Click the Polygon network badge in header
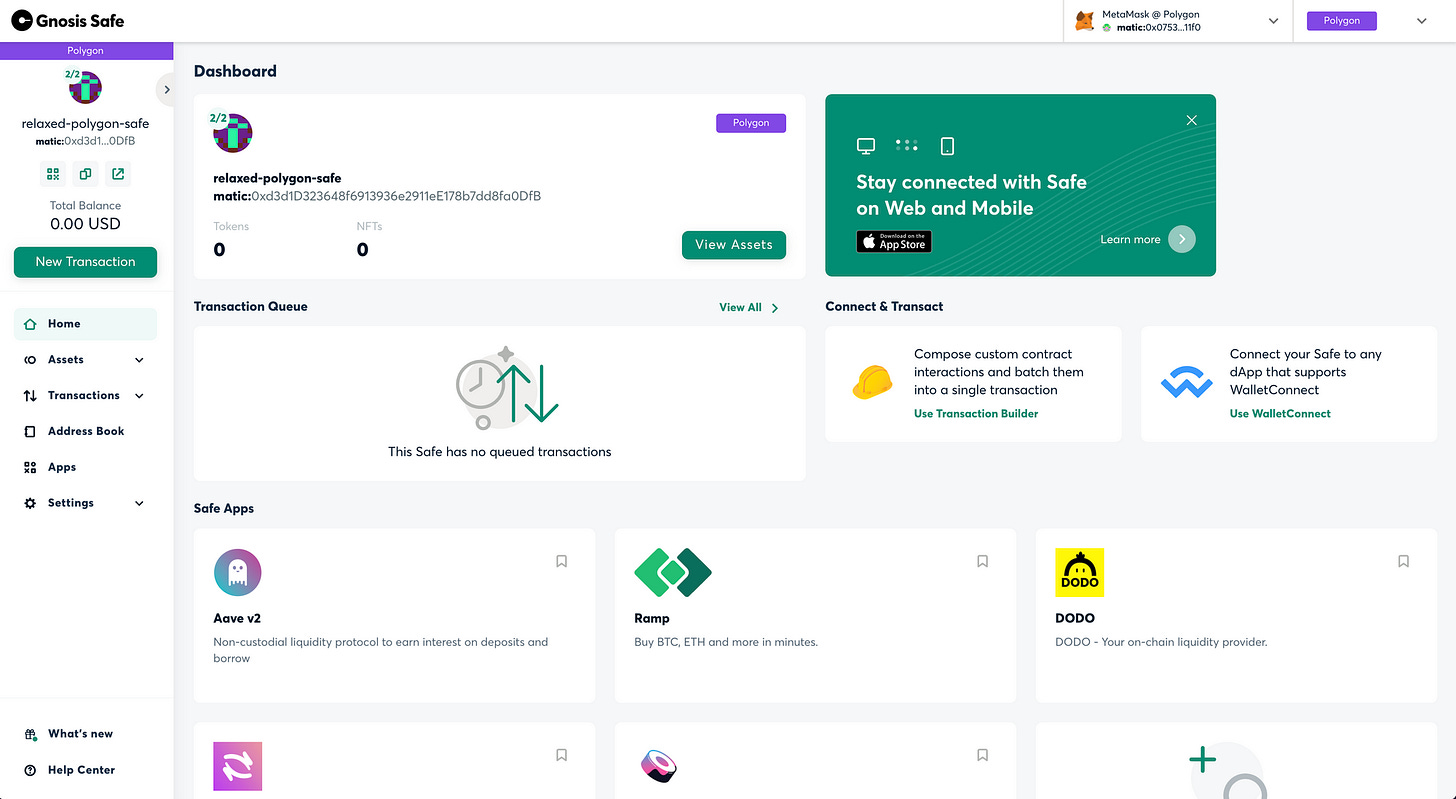 (x=1342, y=21)
